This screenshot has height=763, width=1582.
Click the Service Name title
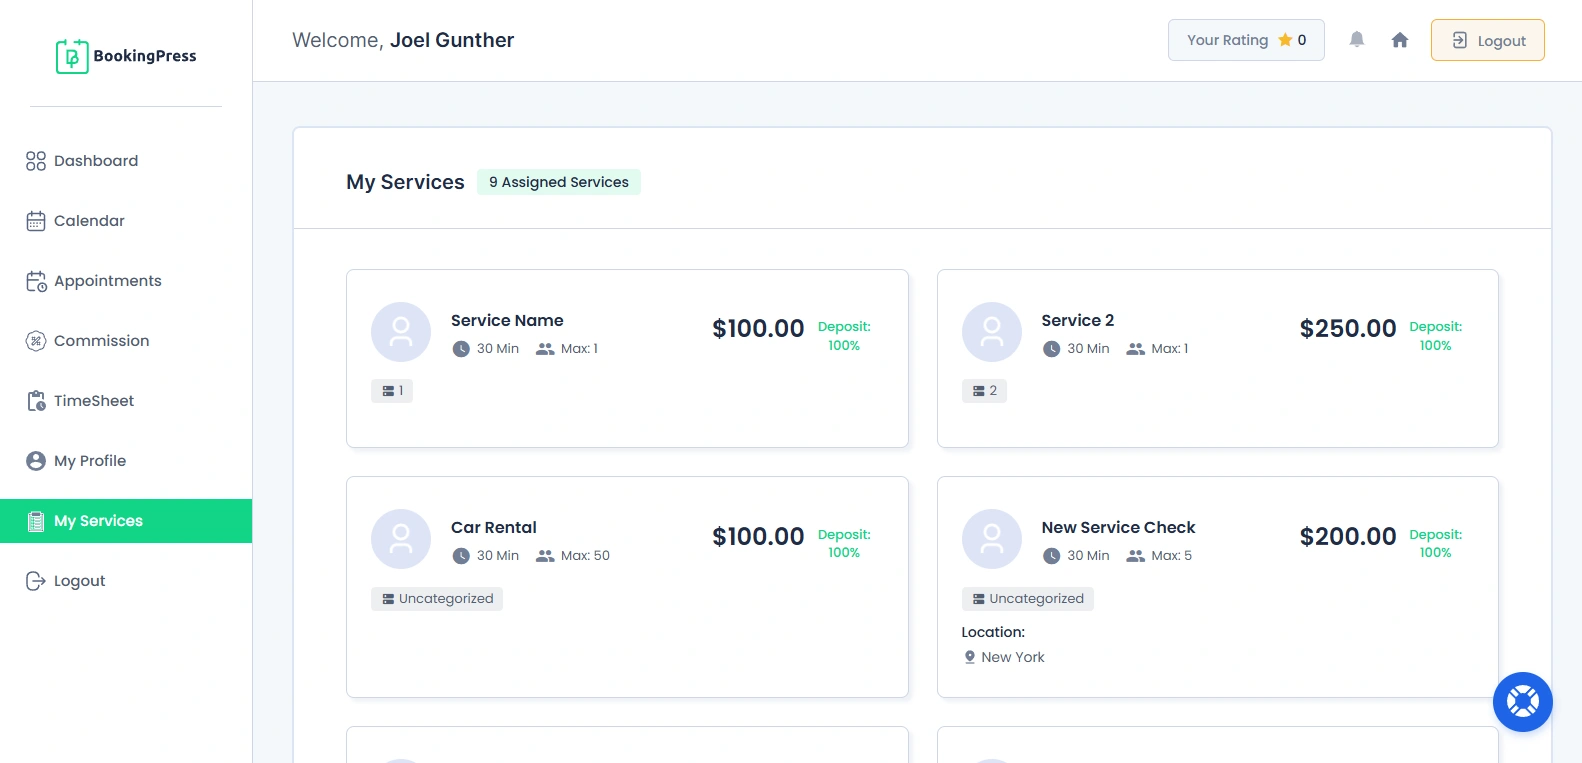pos(507,321)
